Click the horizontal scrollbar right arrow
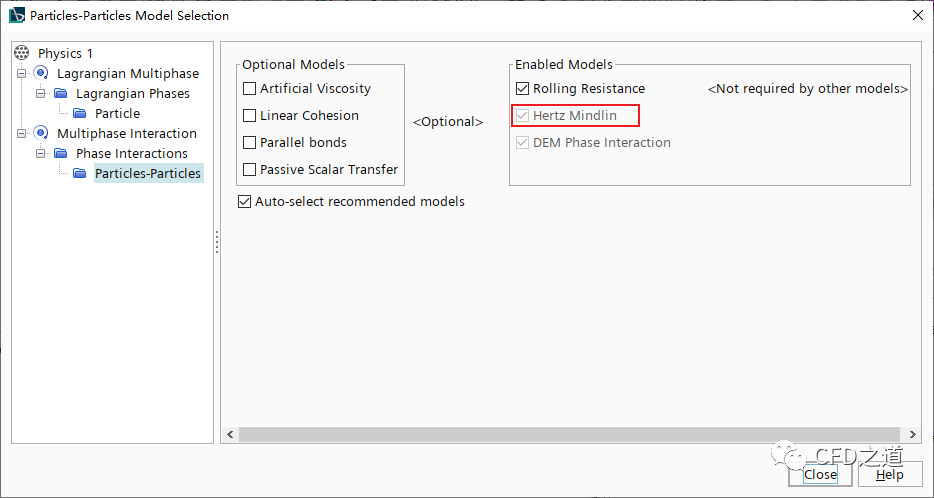The image size is (934, 498). pyautogui.click(x=912, y=434)
